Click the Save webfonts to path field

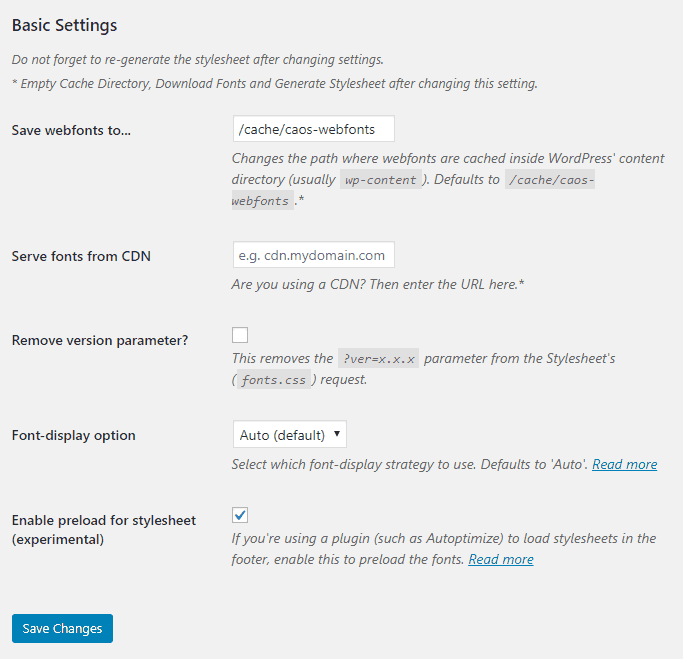point(313,129)
